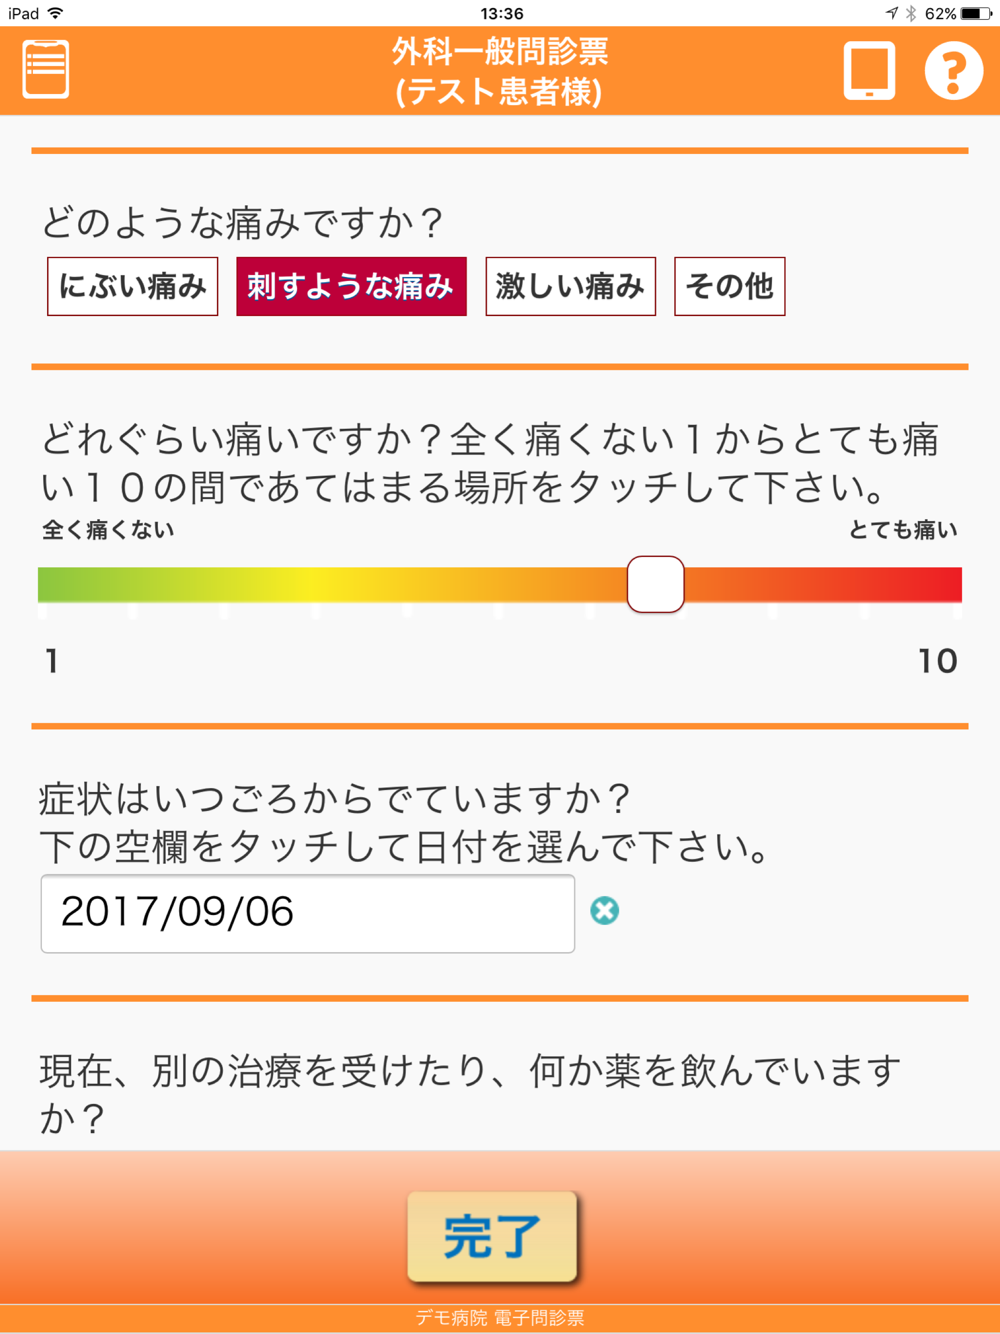This screenshot has height=1334, width=1000.
Task: Tap the battery indicator icon
Action: (976, 13)
